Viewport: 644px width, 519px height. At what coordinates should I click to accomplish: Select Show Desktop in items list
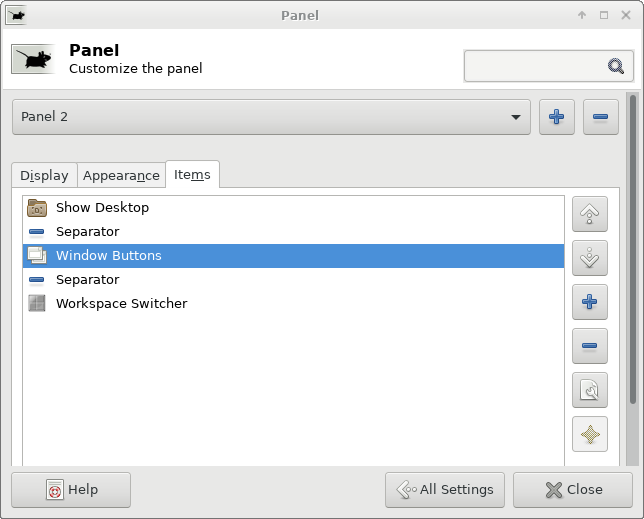(293, 207)
